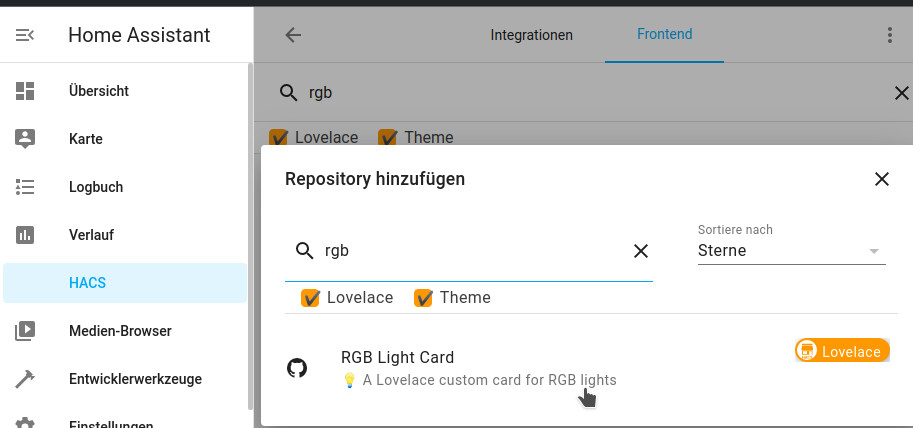Expand sort options using the dropdown arrow
The height and width of the screenshot is (428, 913).
click(x=873, y=251)
